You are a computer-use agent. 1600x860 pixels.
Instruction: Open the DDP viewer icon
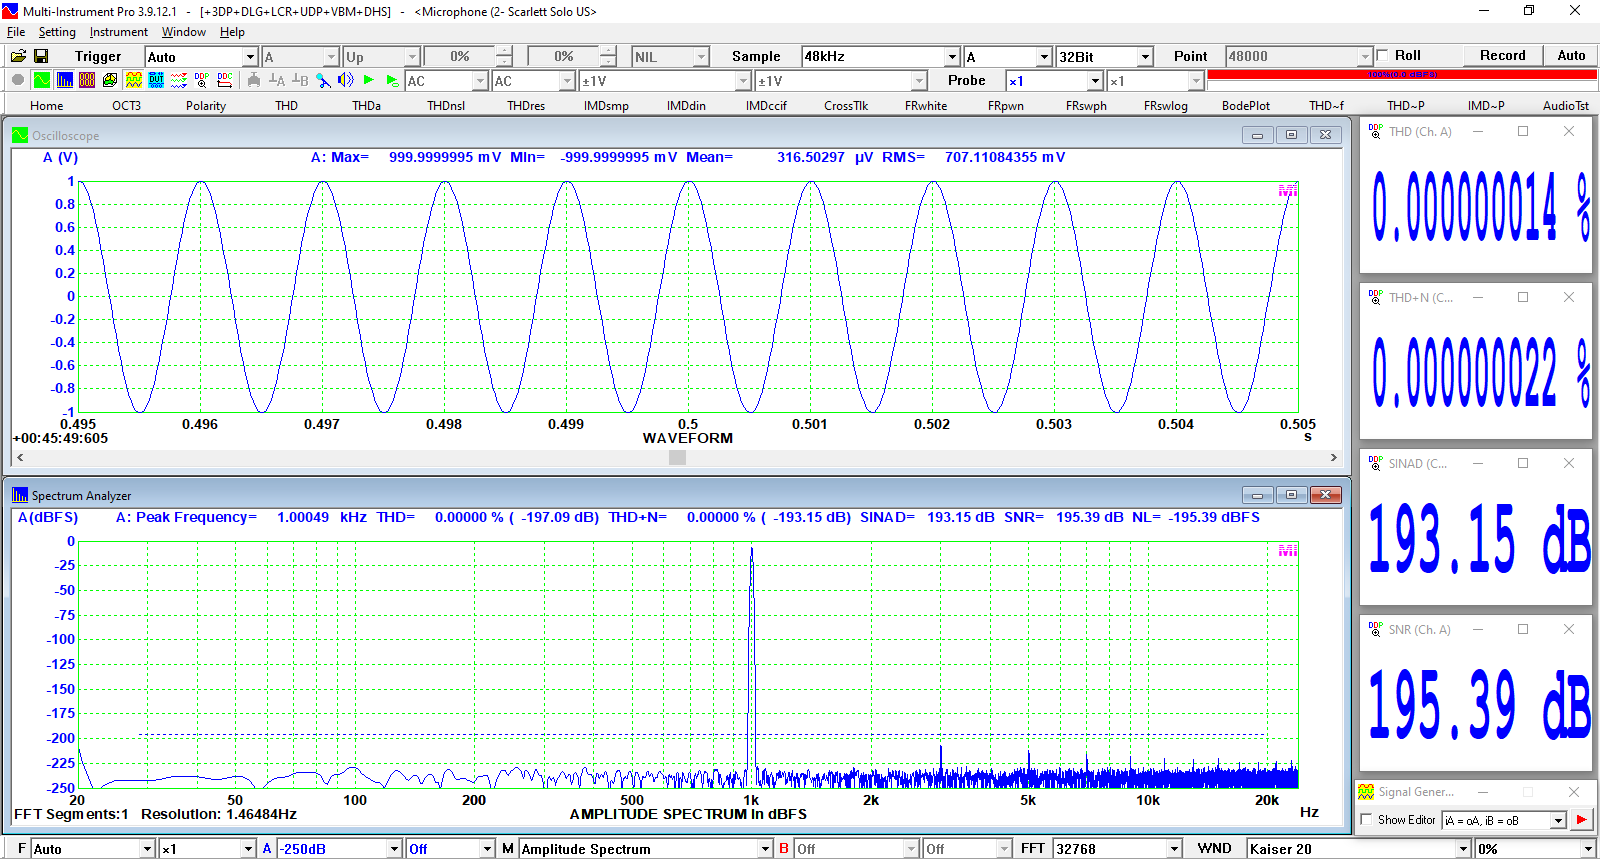click(202, 80)
